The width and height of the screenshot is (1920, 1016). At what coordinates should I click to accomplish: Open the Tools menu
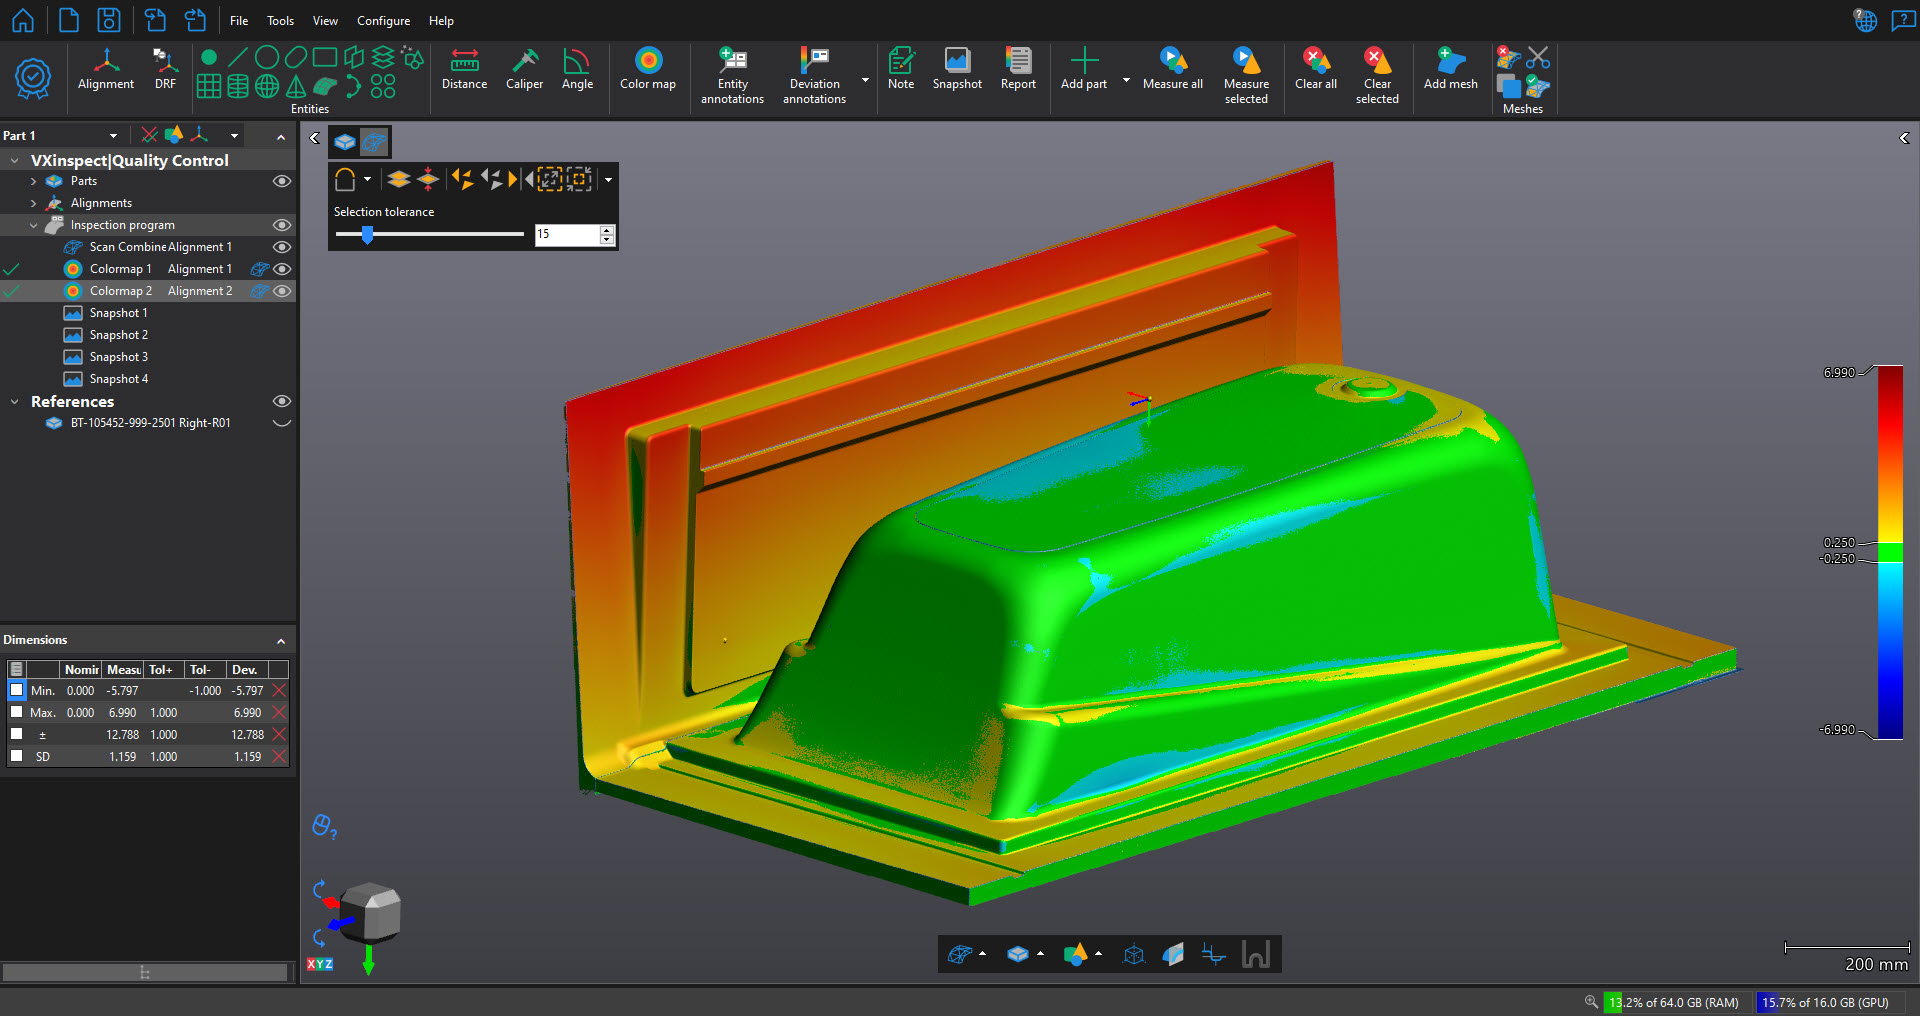[x=280, y=21]
